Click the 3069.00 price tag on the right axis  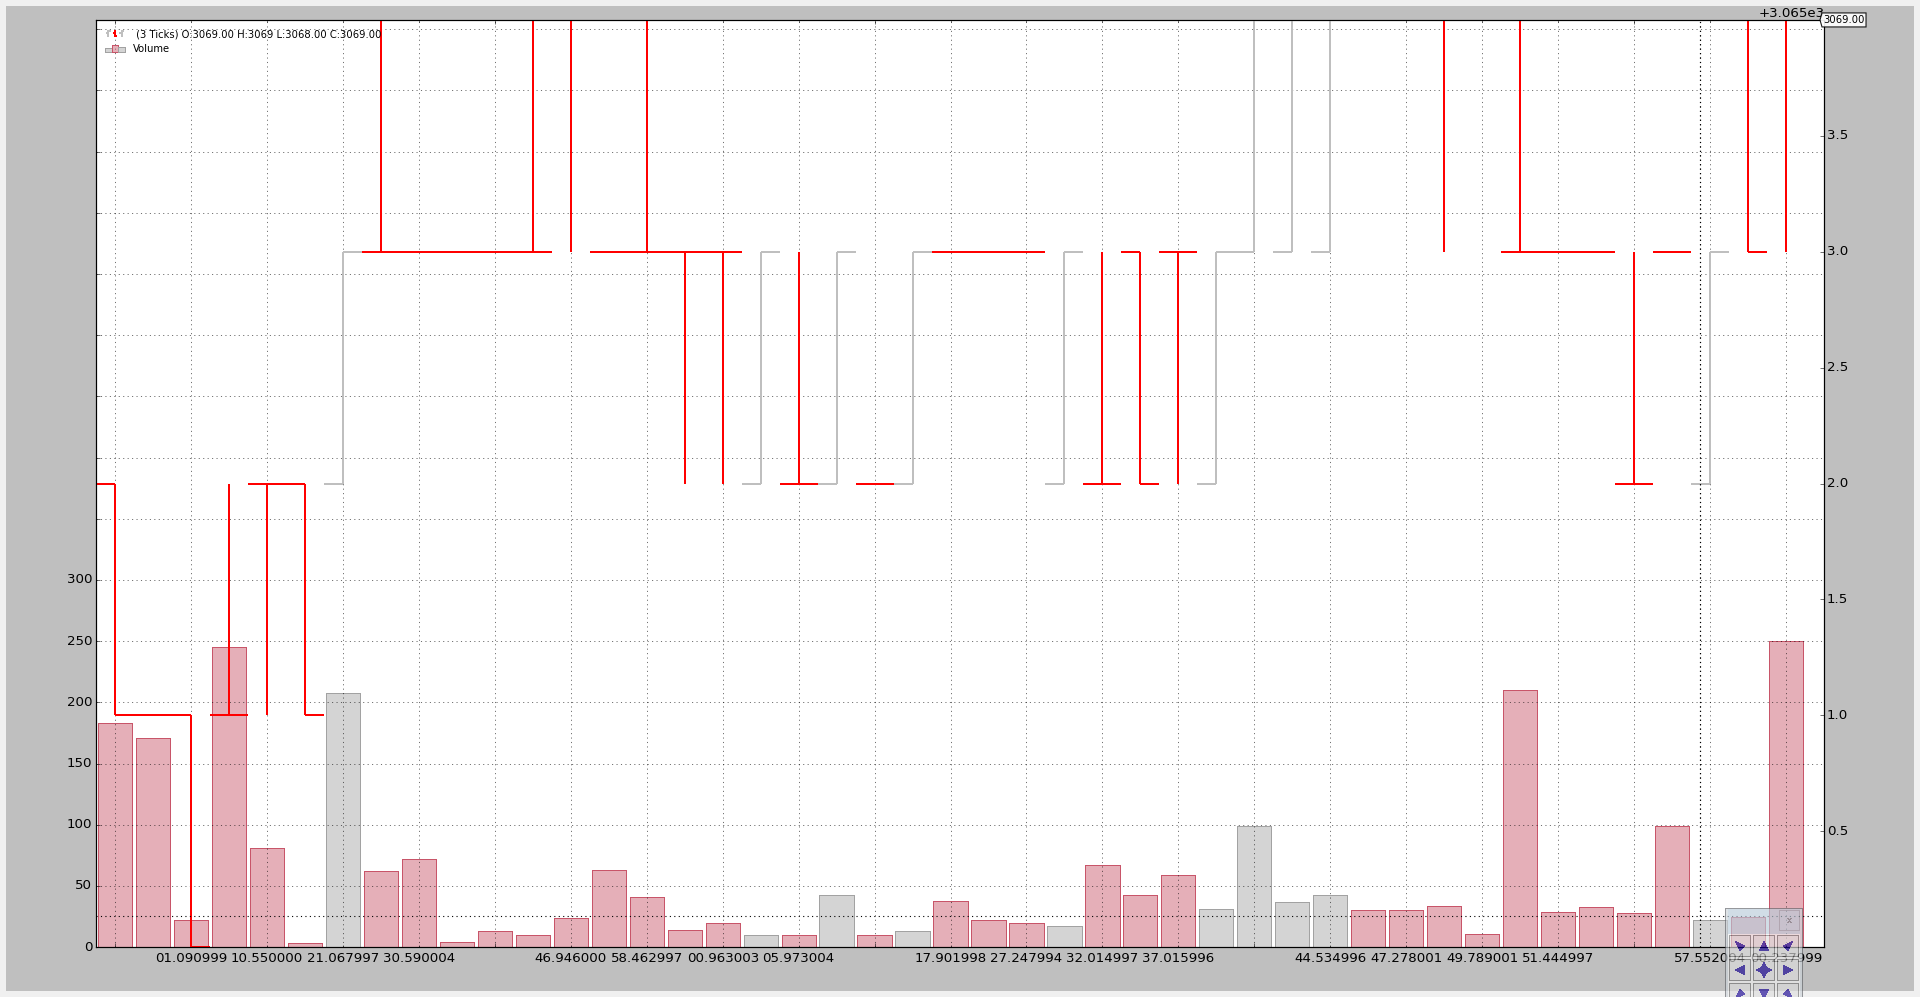tap(1843, 20)
